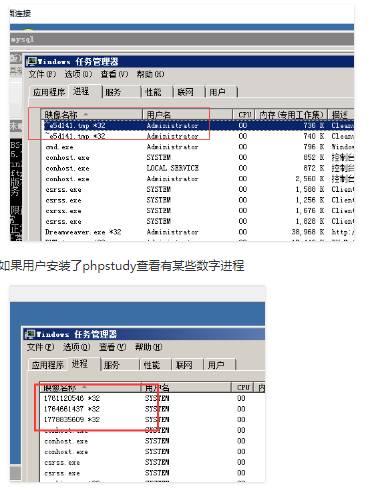The height and width of the screenshot is (491, 378).
Task: Sort by 用户名 column in window with numeric processes
Action: [186, 388]
